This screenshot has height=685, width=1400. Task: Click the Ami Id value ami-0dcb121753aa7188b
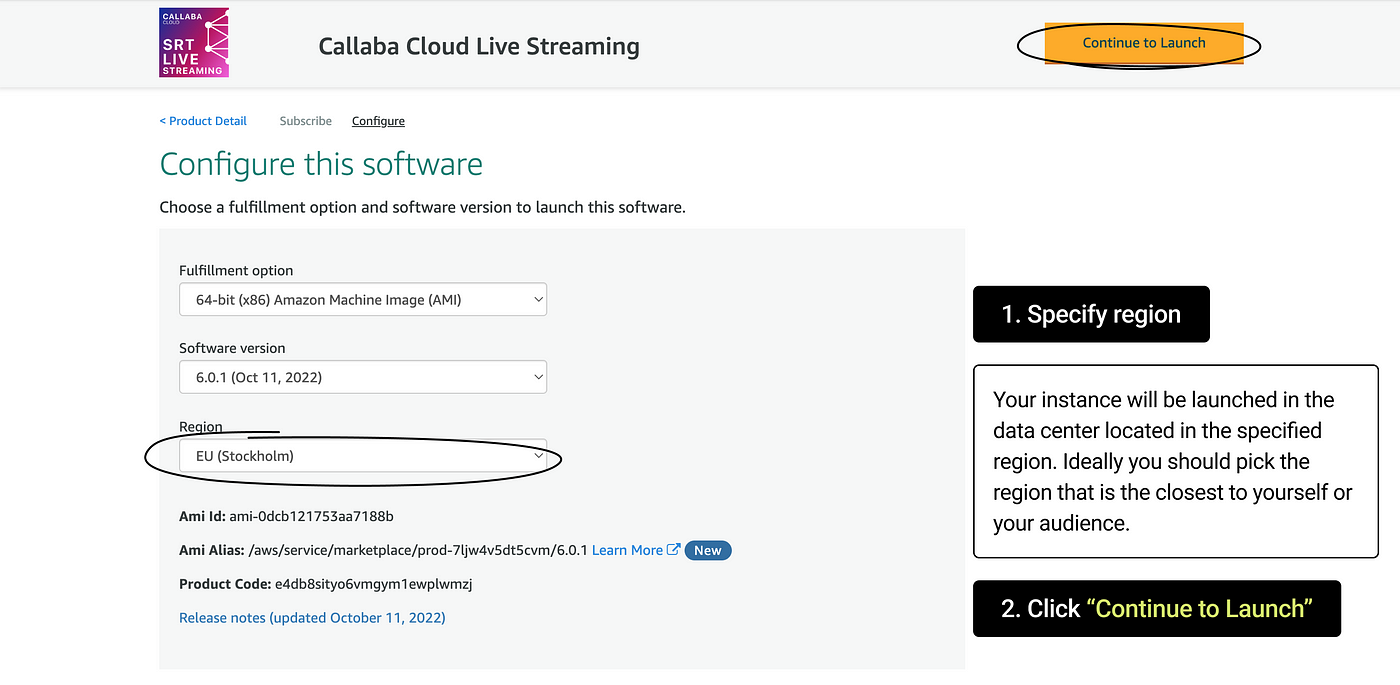click(311, 516)
